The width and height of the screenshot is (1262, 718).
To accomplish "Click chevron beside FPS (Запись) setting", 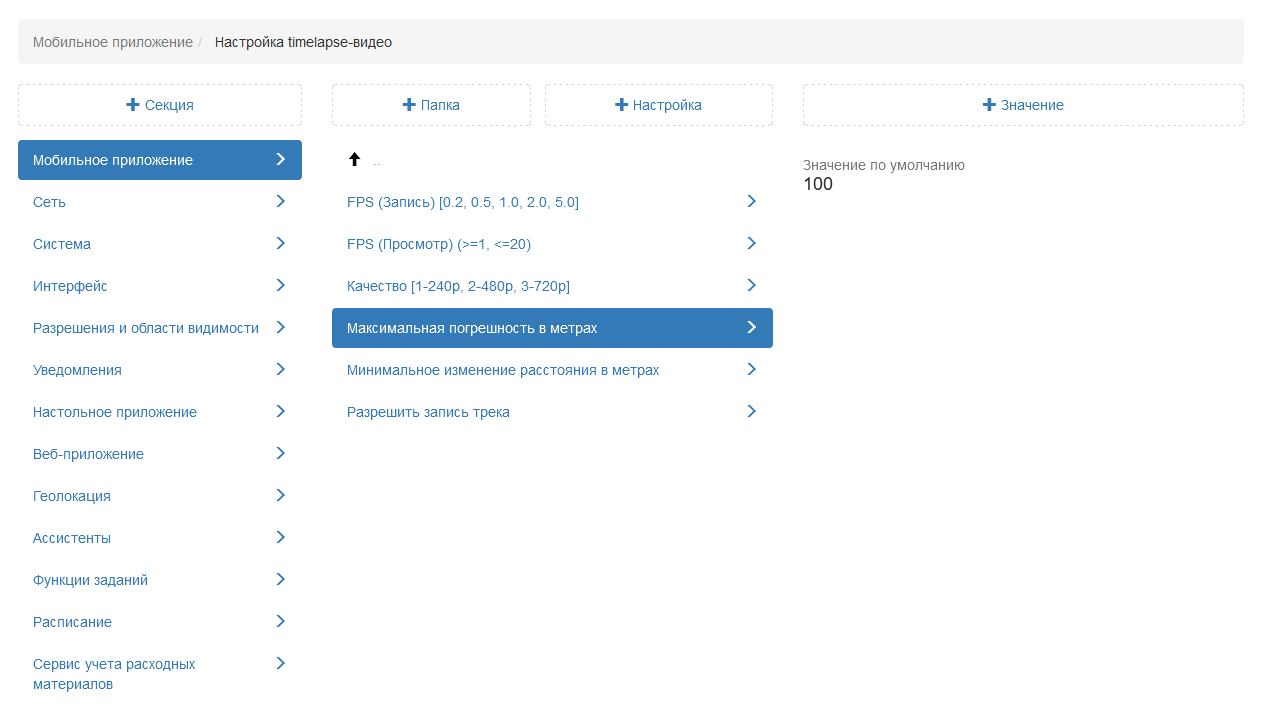I will (751, 202).
